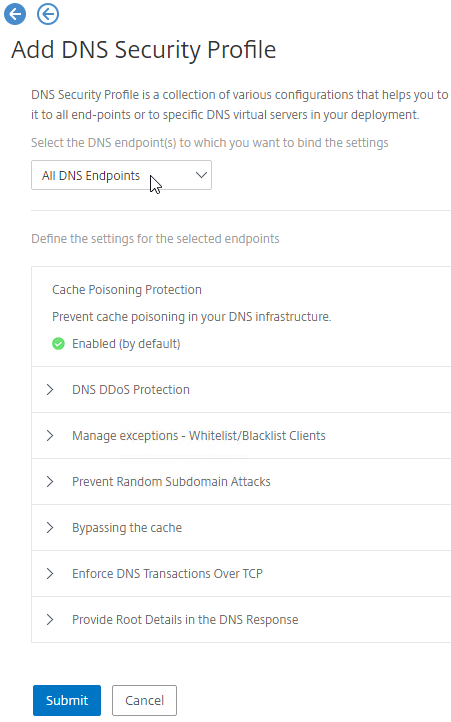The image size is (451, 722).
Task: Expand the Bypassing the cache chevron
Action: coord(50,528)
